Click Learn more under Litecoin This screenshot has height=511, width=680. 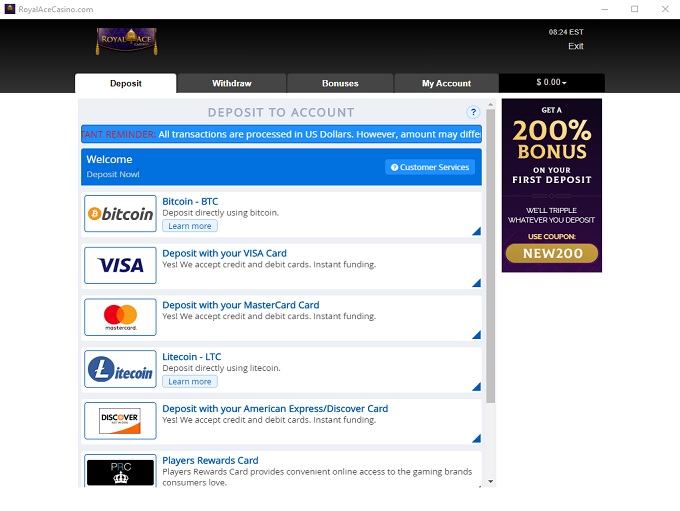pyautogui.click(x=190, y=382)
